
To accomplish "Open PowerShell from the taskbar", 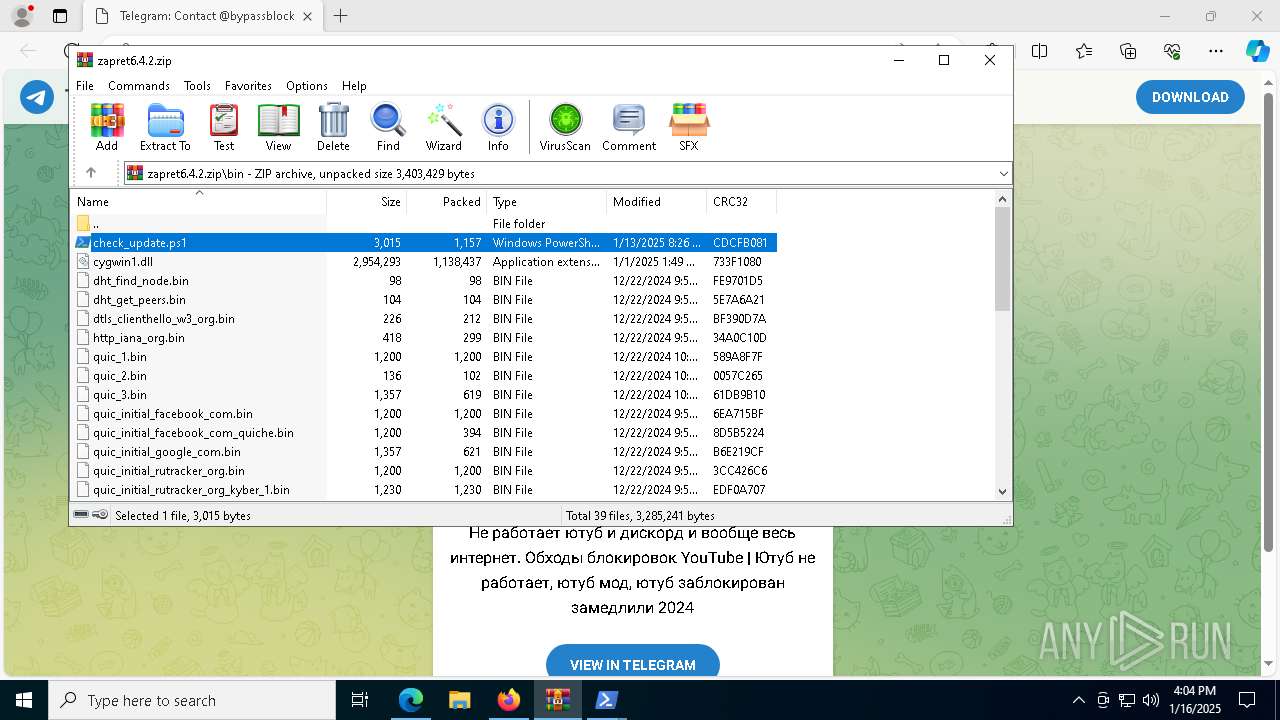I will tap(606, 700).
